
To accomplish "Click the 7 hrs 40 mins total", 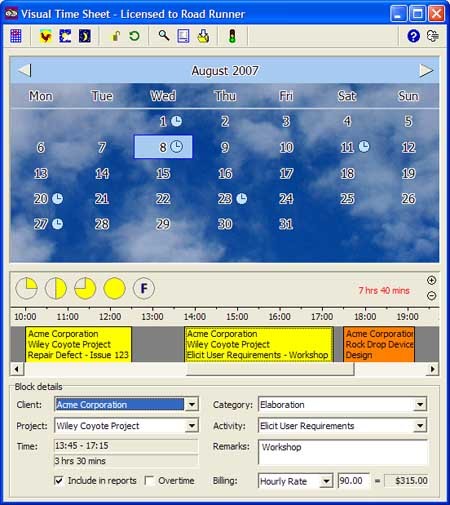I will point(384,290).
